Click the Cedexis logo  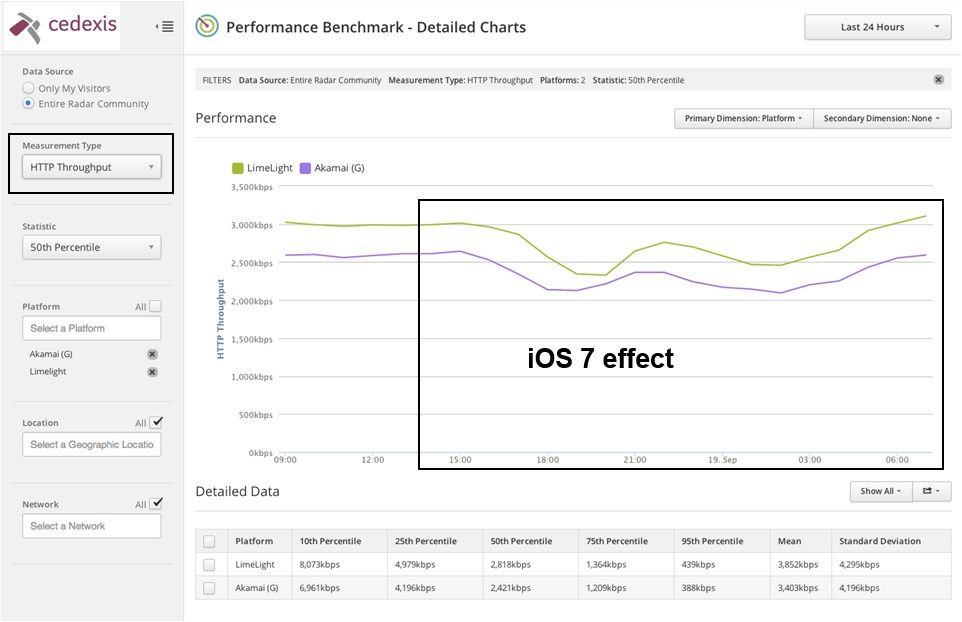tap(62, 27)
